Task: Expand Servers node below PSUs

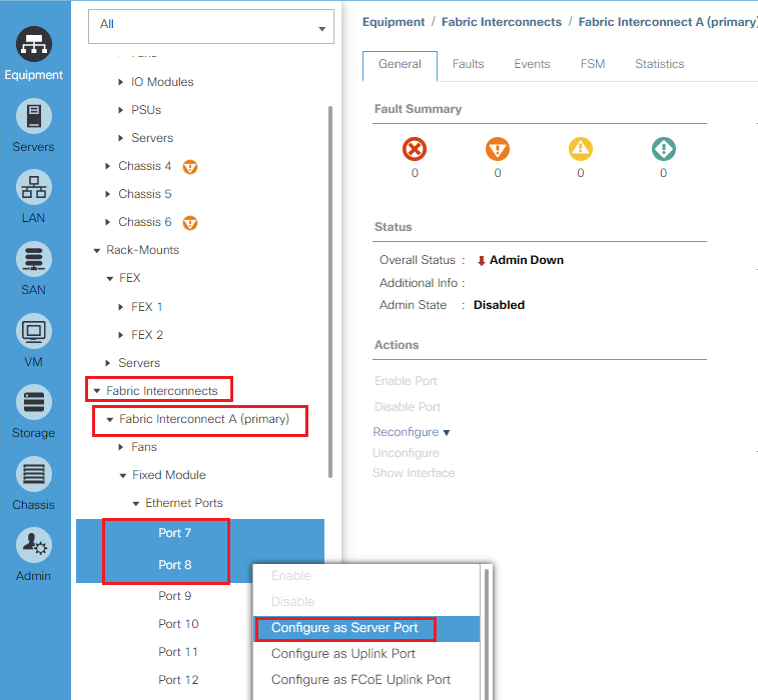Action: pyautogui.click(x=121, y=138)
